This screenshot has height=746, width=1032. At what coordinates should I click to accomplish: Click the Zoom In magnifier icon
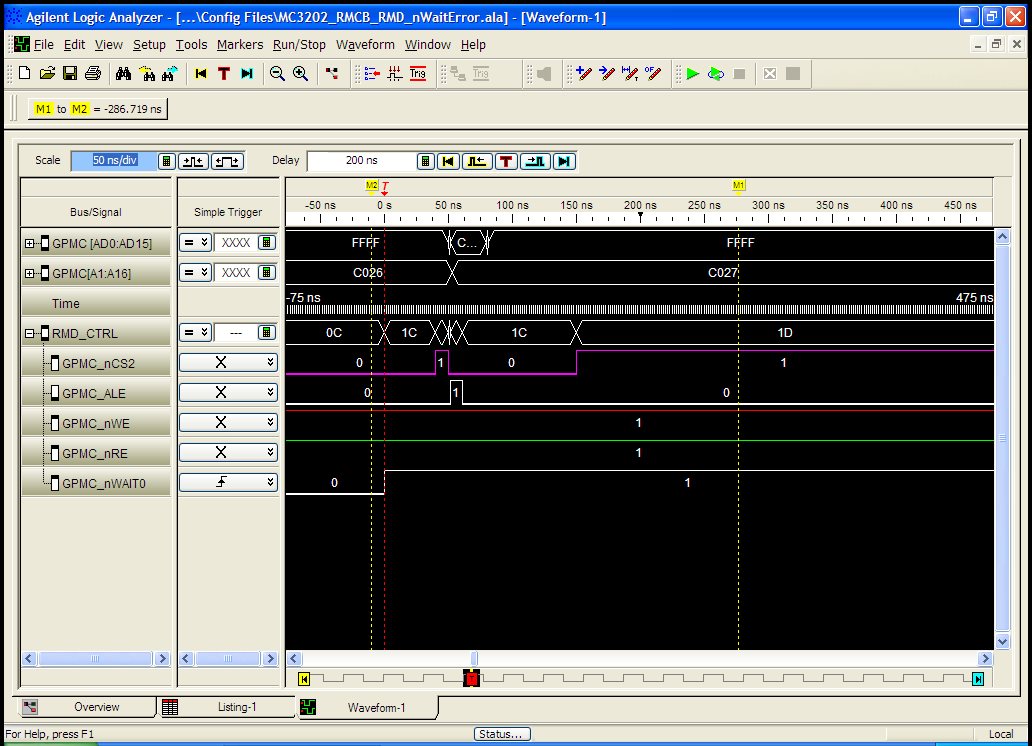pos(300,74)
